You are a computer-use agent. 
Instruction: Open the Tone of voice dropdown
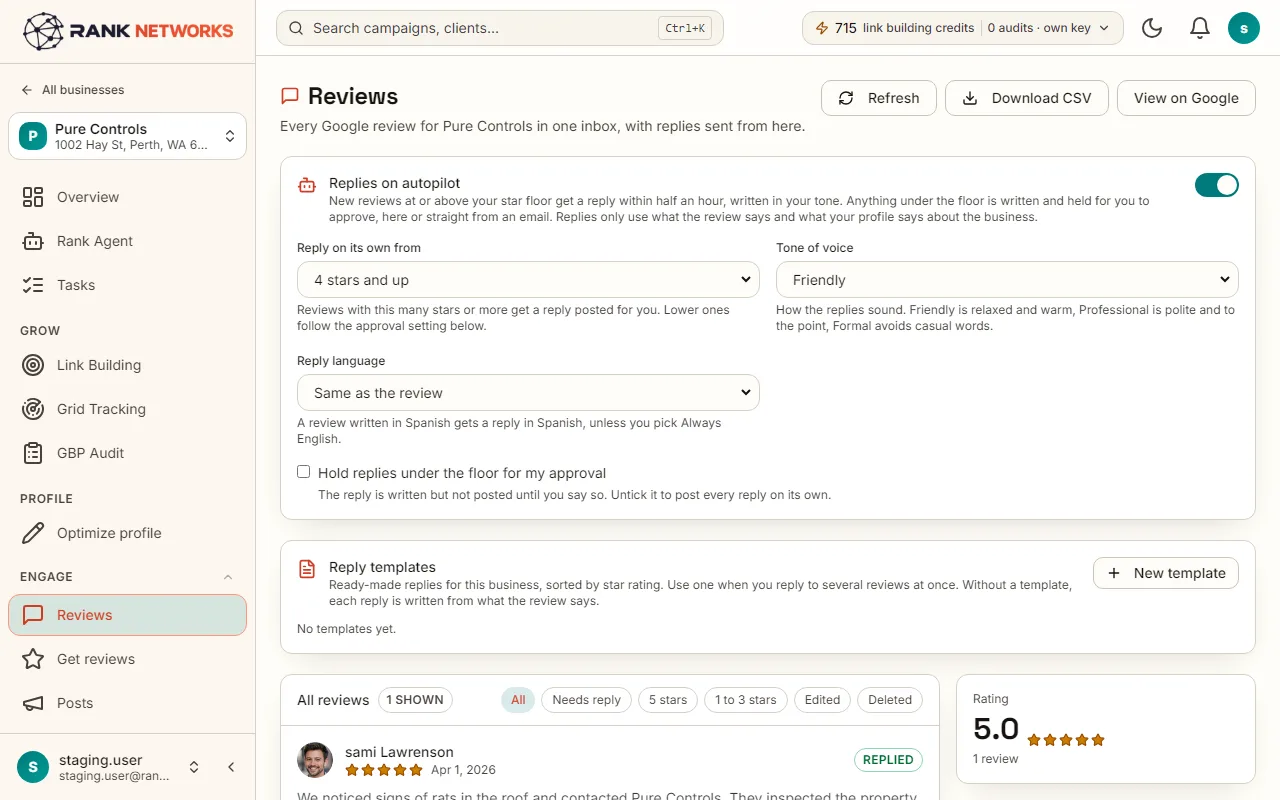(1007, 280)
